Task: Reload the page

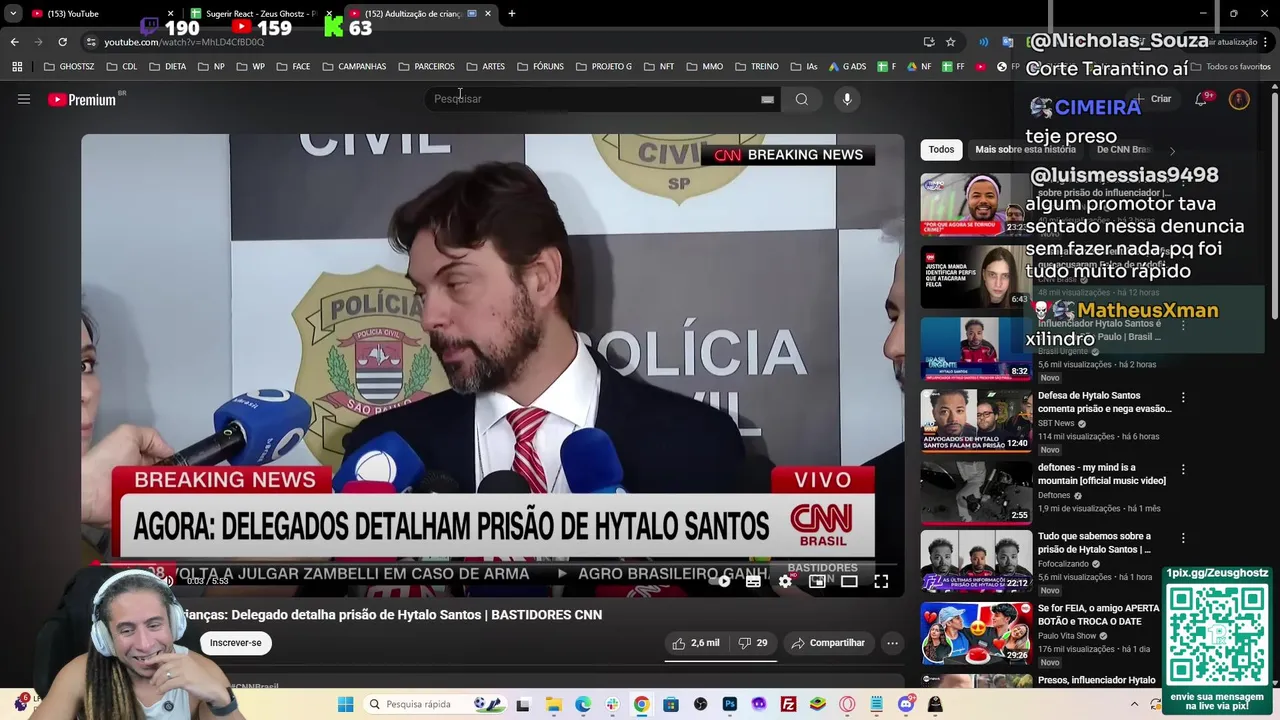Action: (62, 42)
